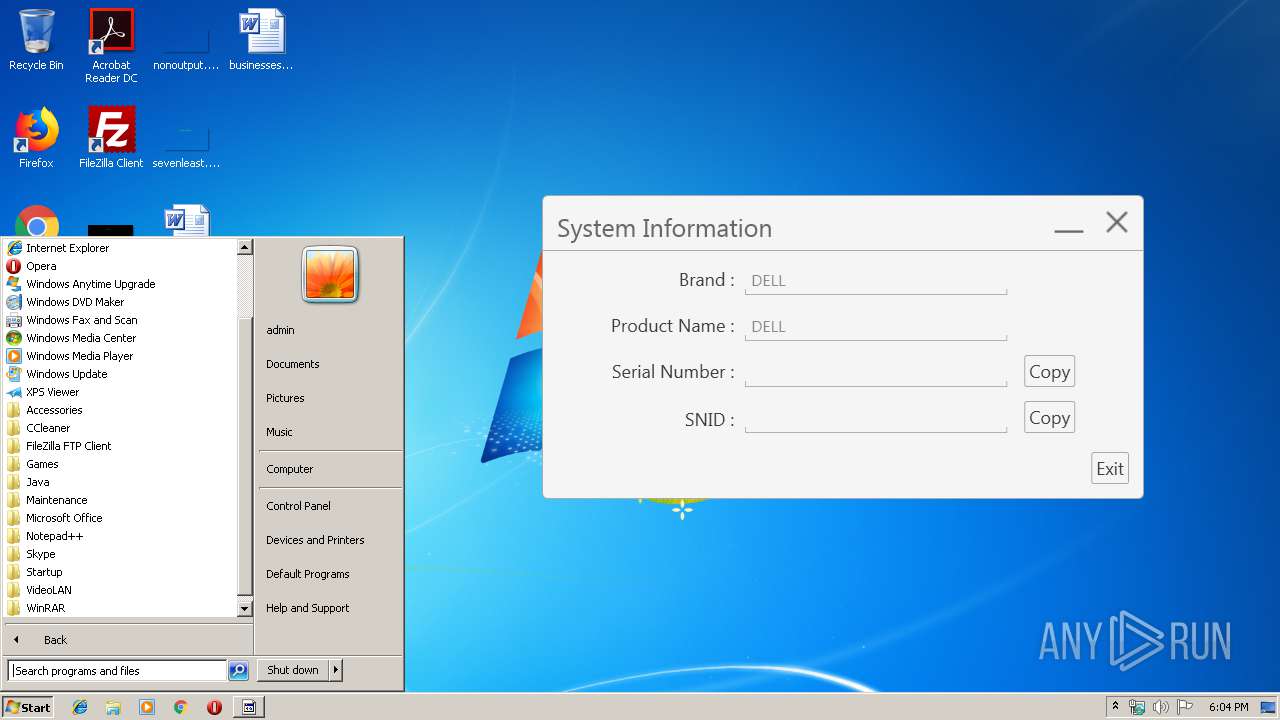1280x720 pixels.
Task: Click the volume tray icon
Action: [x=1161, y=707]
